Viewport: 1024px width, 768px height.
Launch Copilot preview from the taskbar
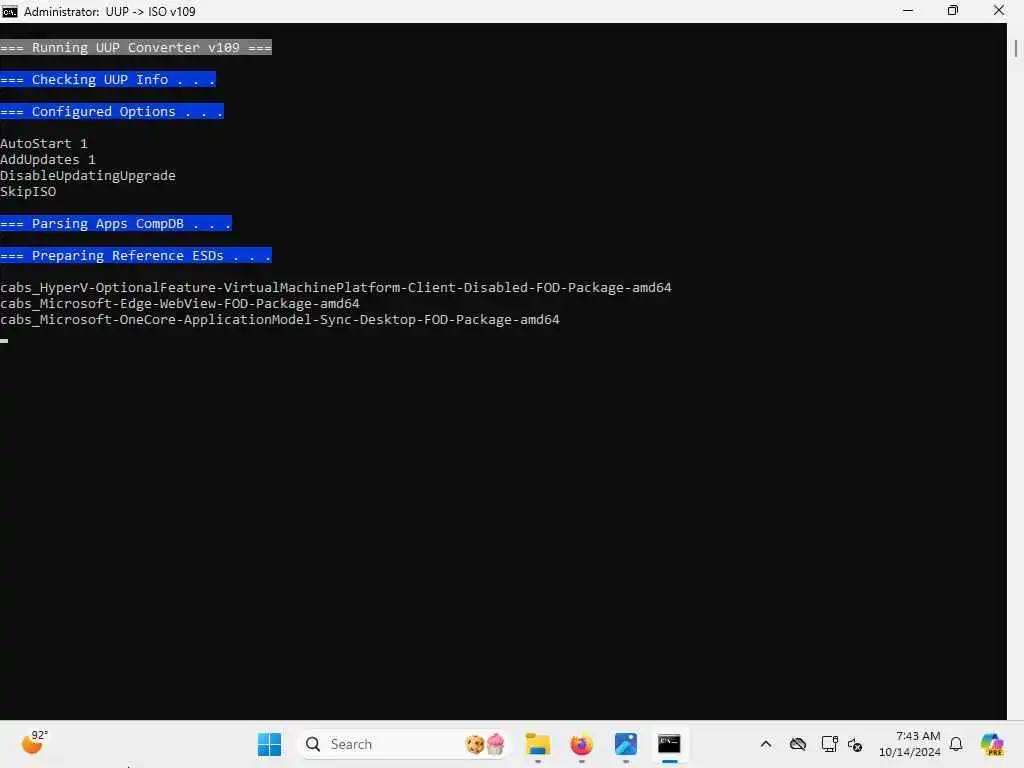992,744
